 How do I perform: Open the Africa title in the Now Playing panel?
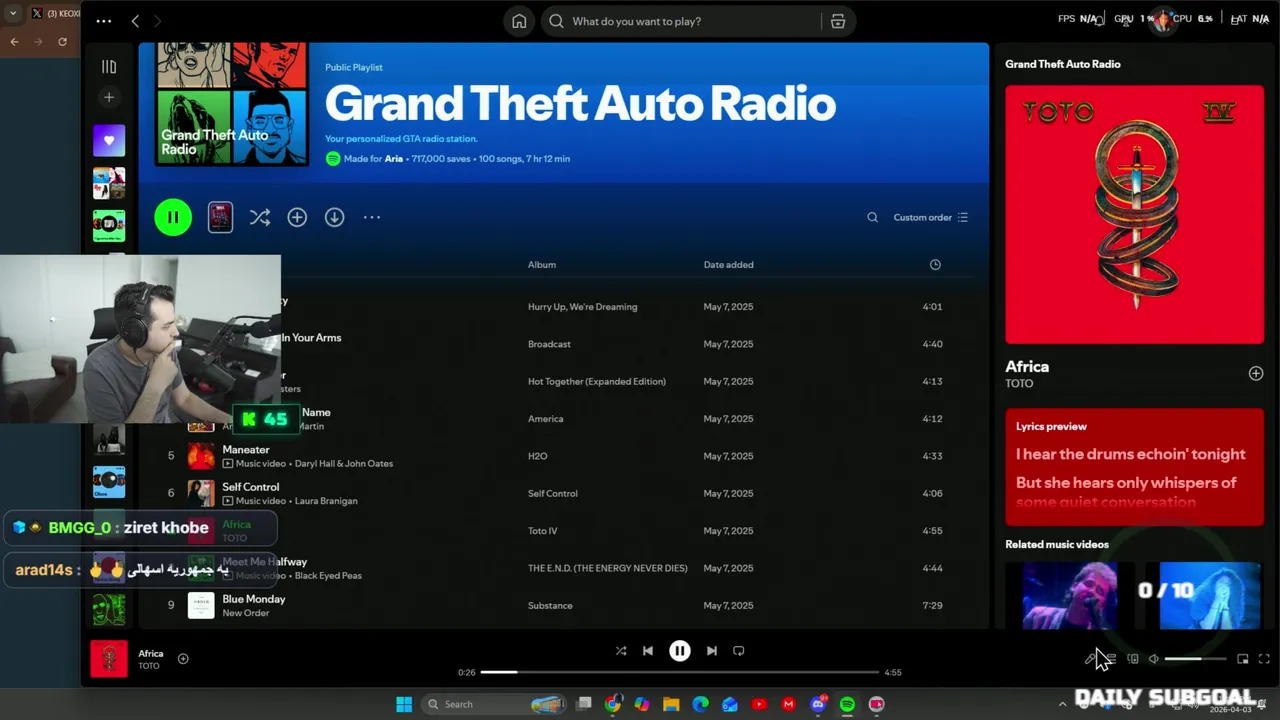[1027, 367]
